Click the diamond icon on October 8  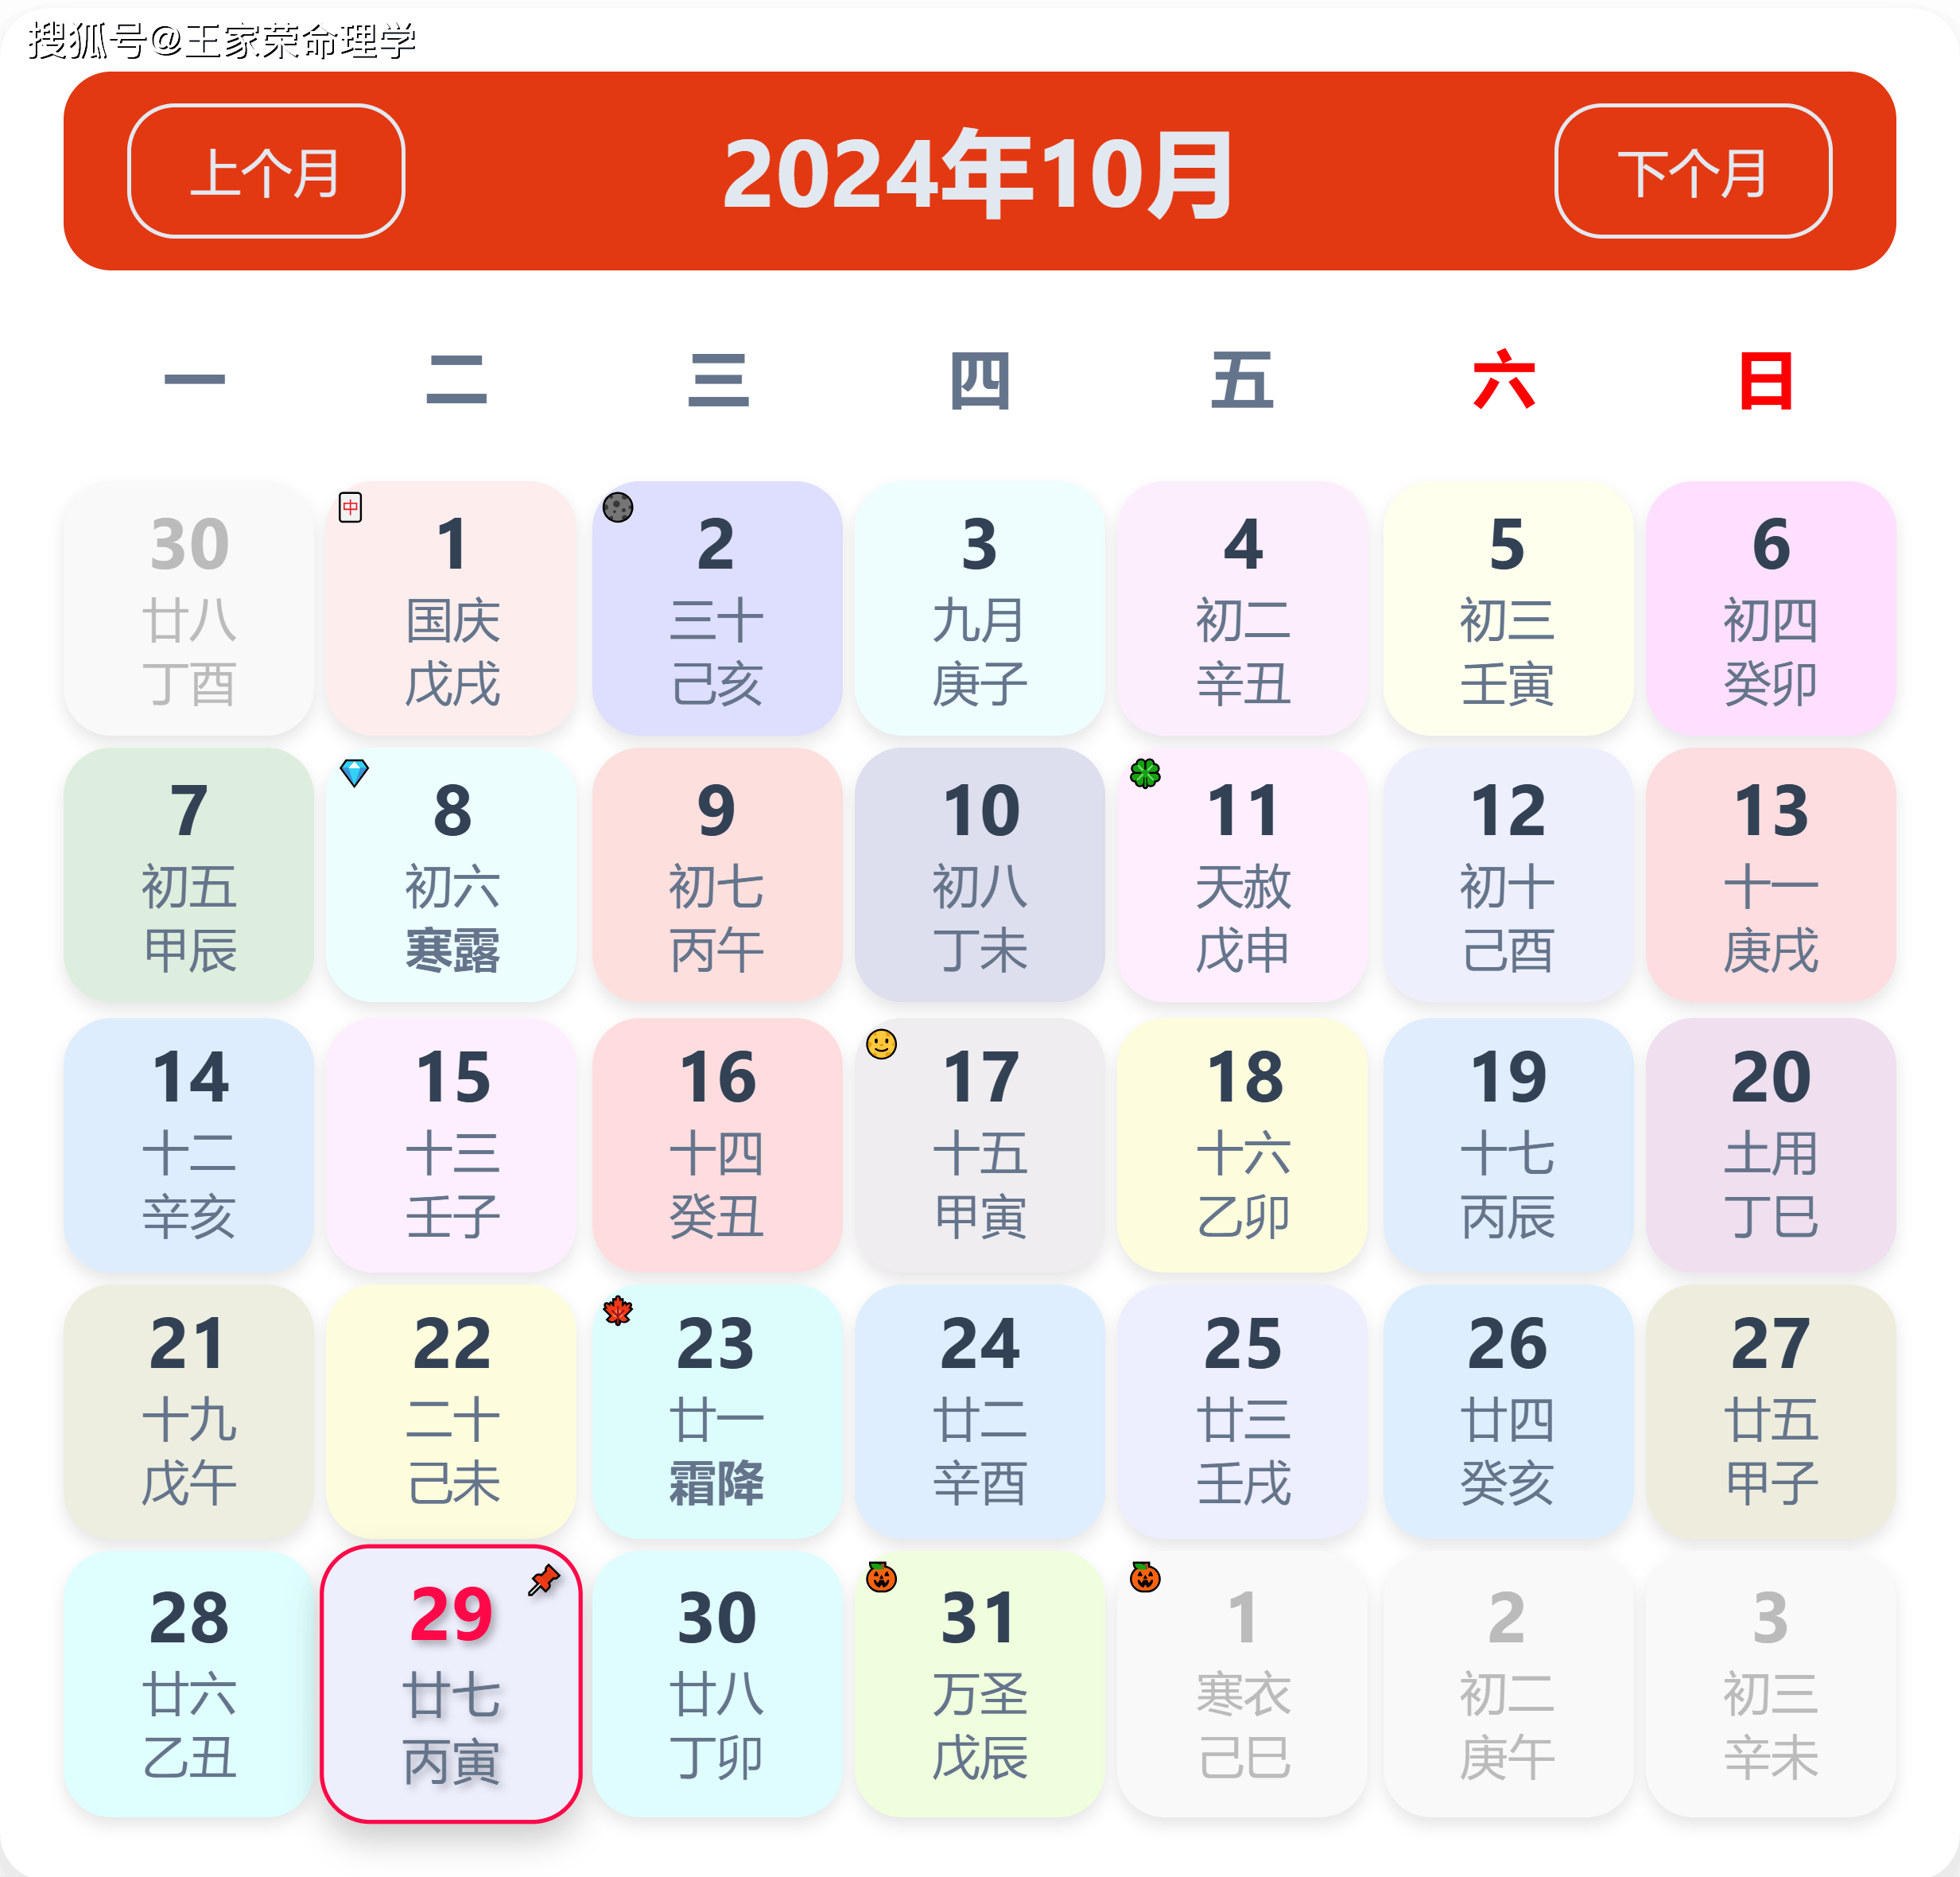coord(354,772)
